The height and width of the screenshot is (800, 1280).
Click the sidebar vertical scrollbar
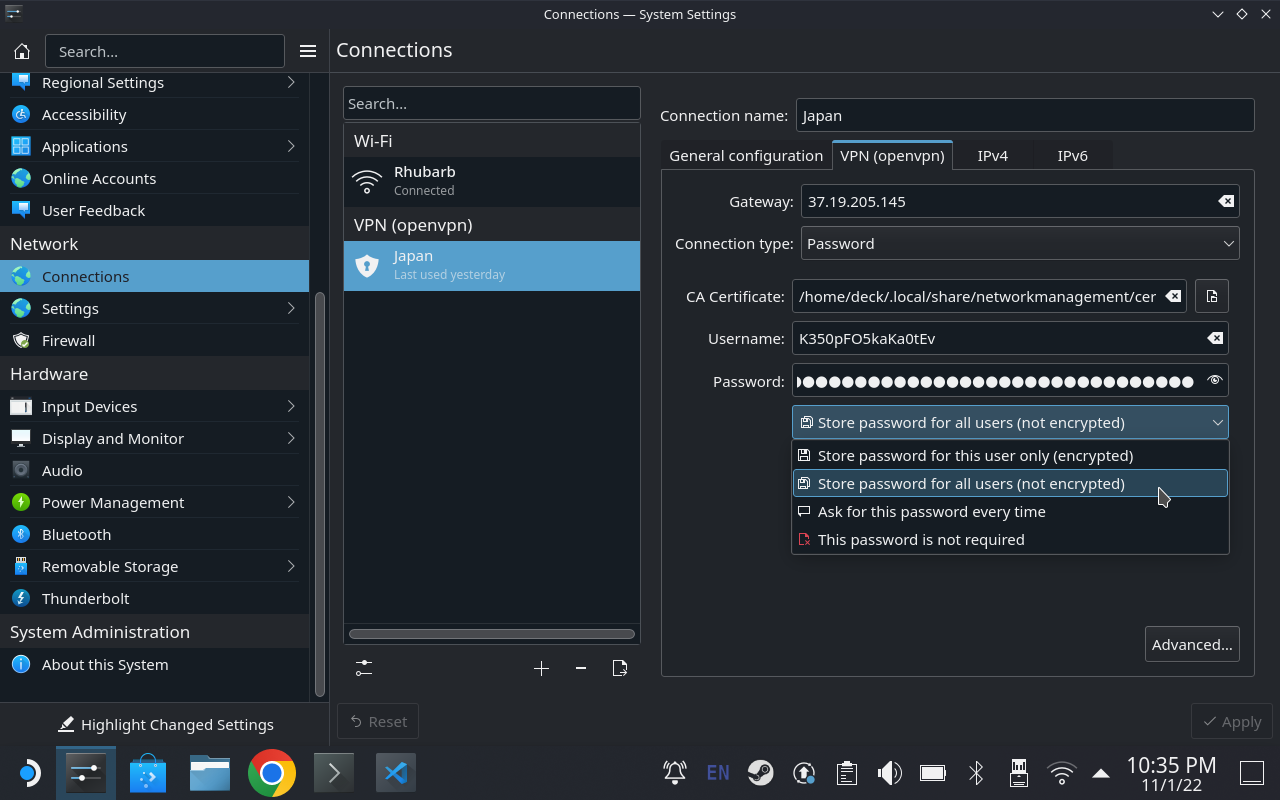pos(320,494)
